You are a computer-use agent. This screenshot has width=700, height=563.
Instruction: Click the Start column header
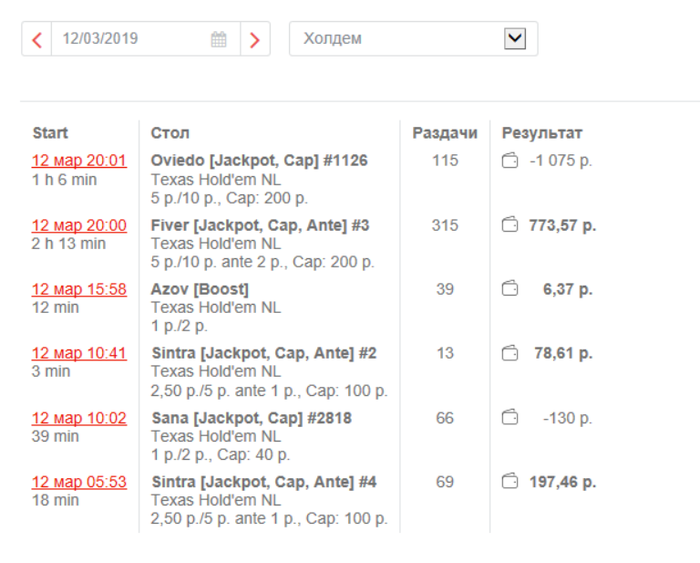point(50,133)
